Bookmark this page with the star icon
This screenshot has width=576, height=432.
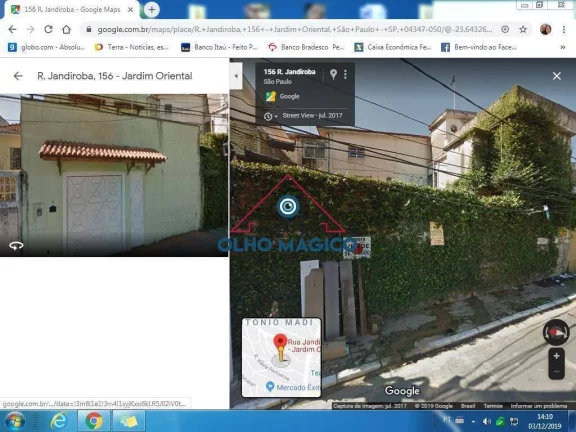tap(523, 29)
